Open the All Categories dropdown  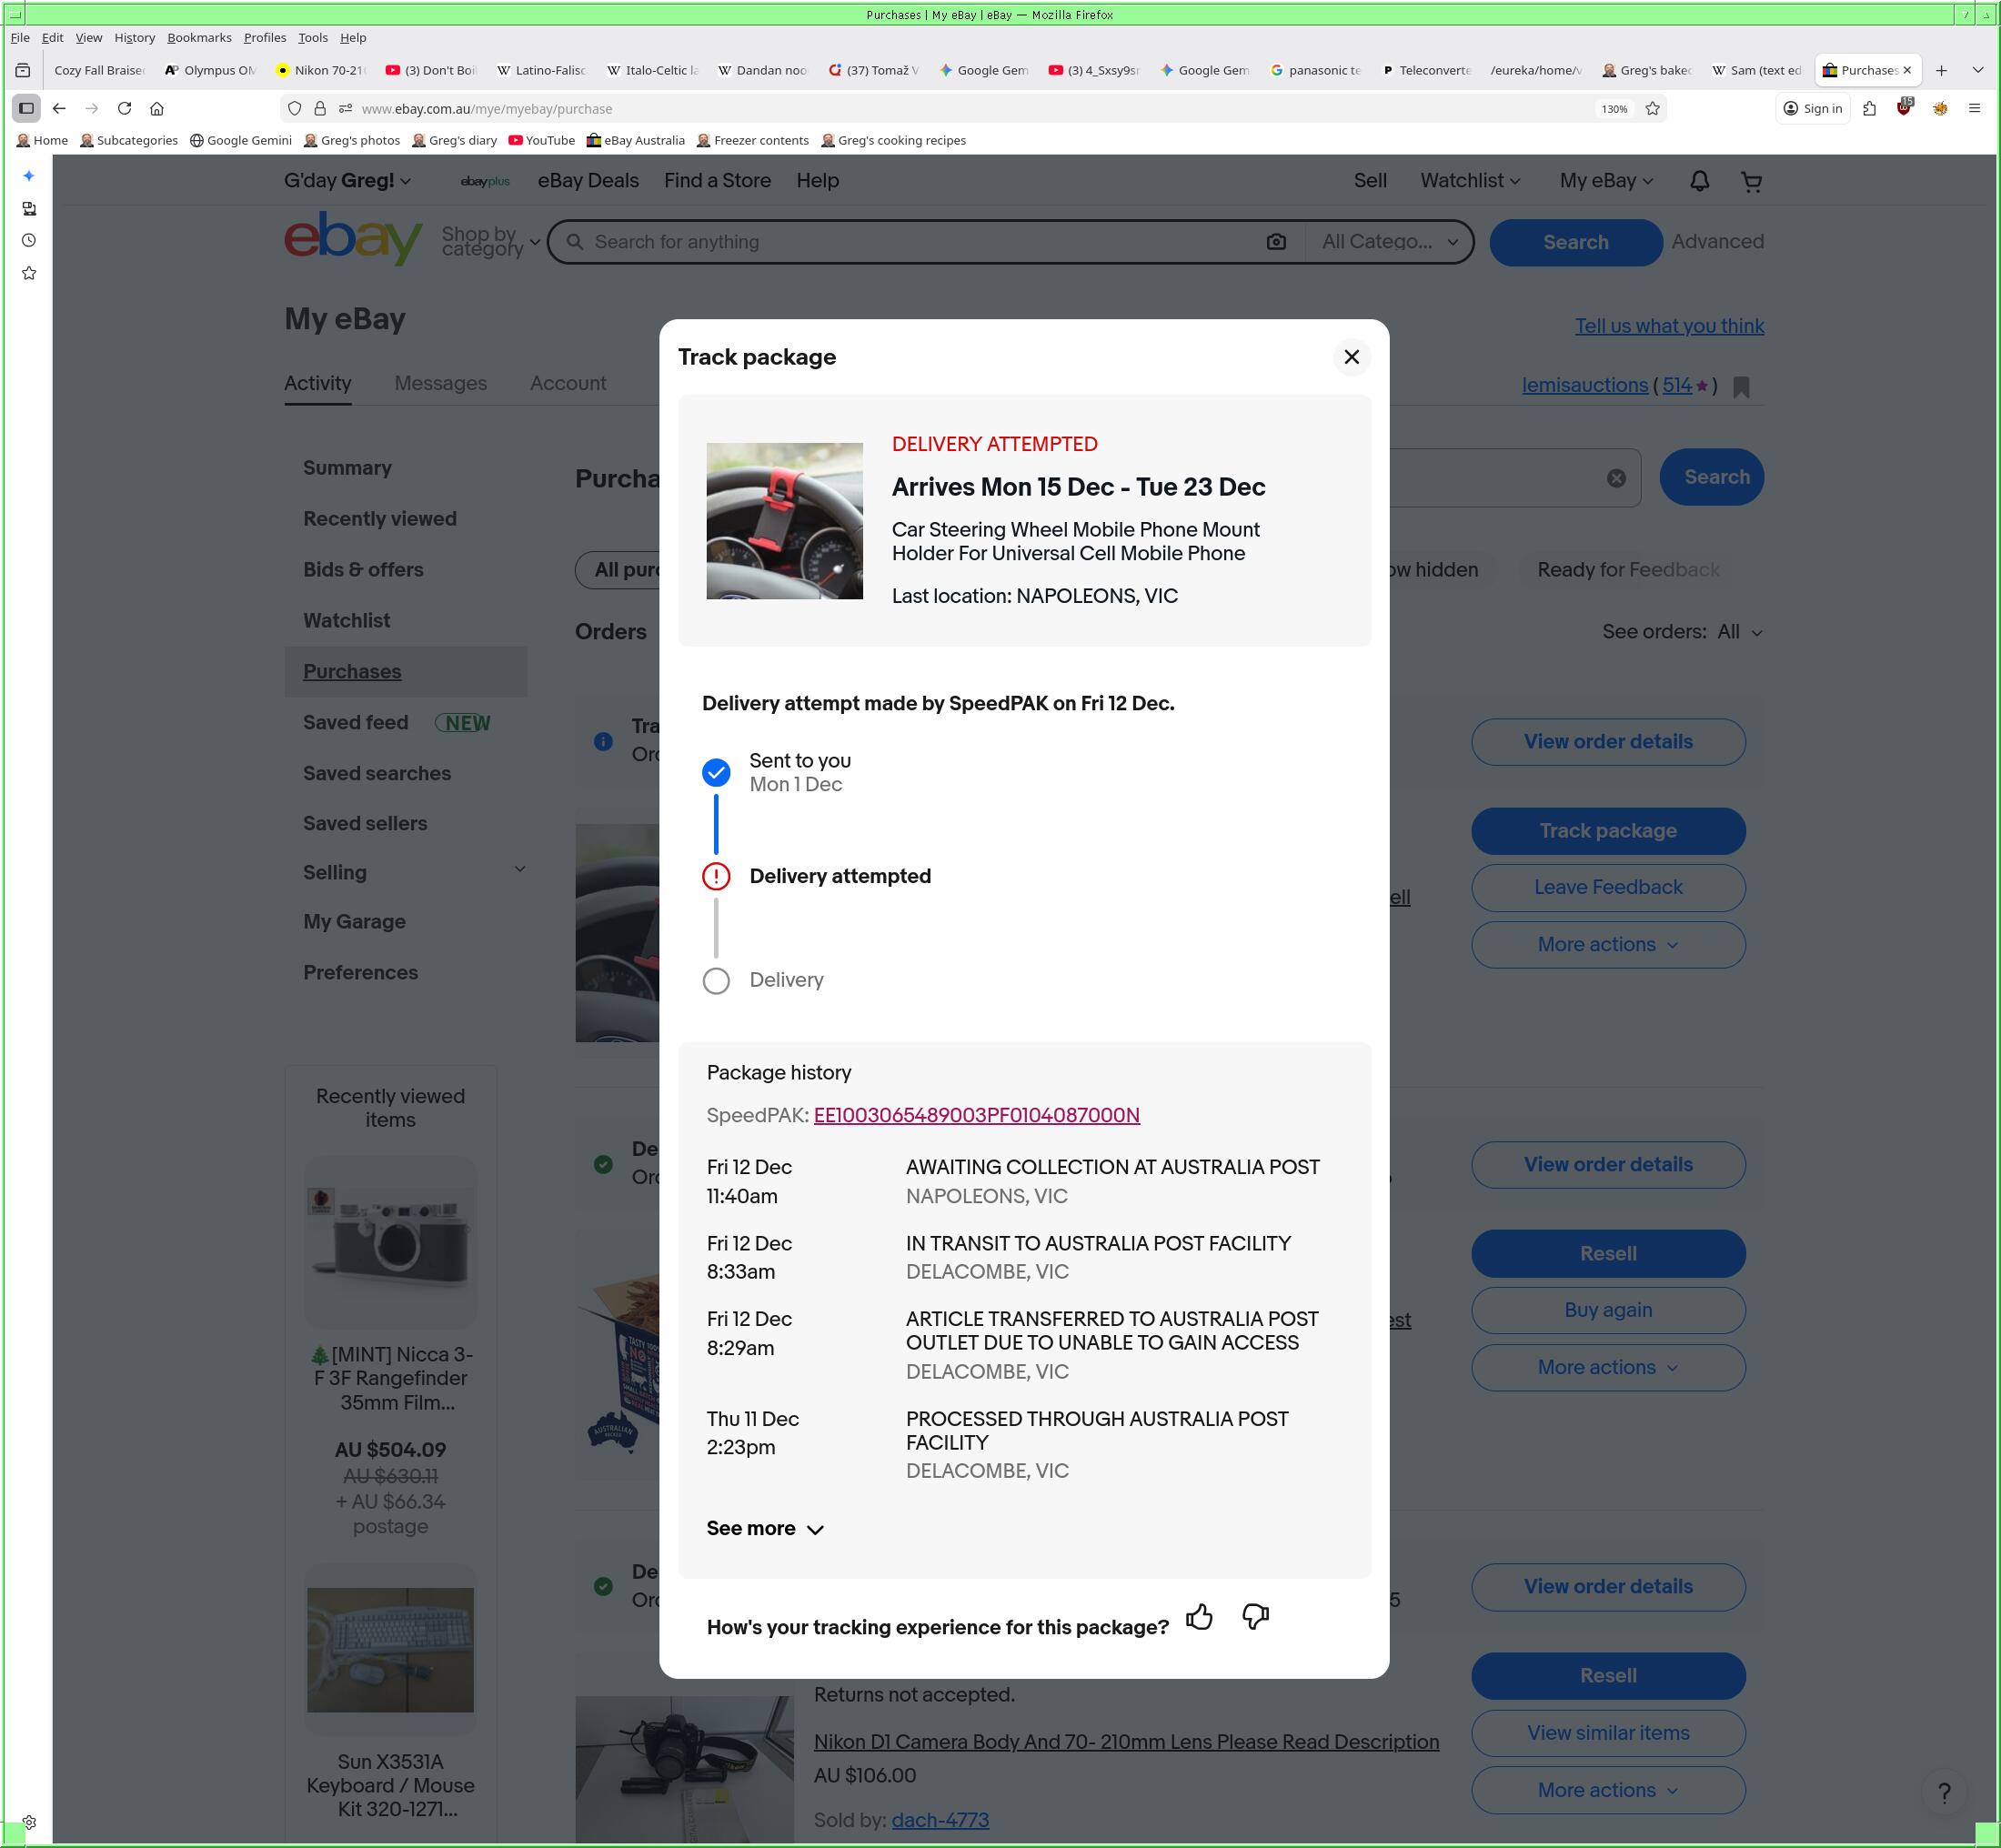coord(1389,242)
